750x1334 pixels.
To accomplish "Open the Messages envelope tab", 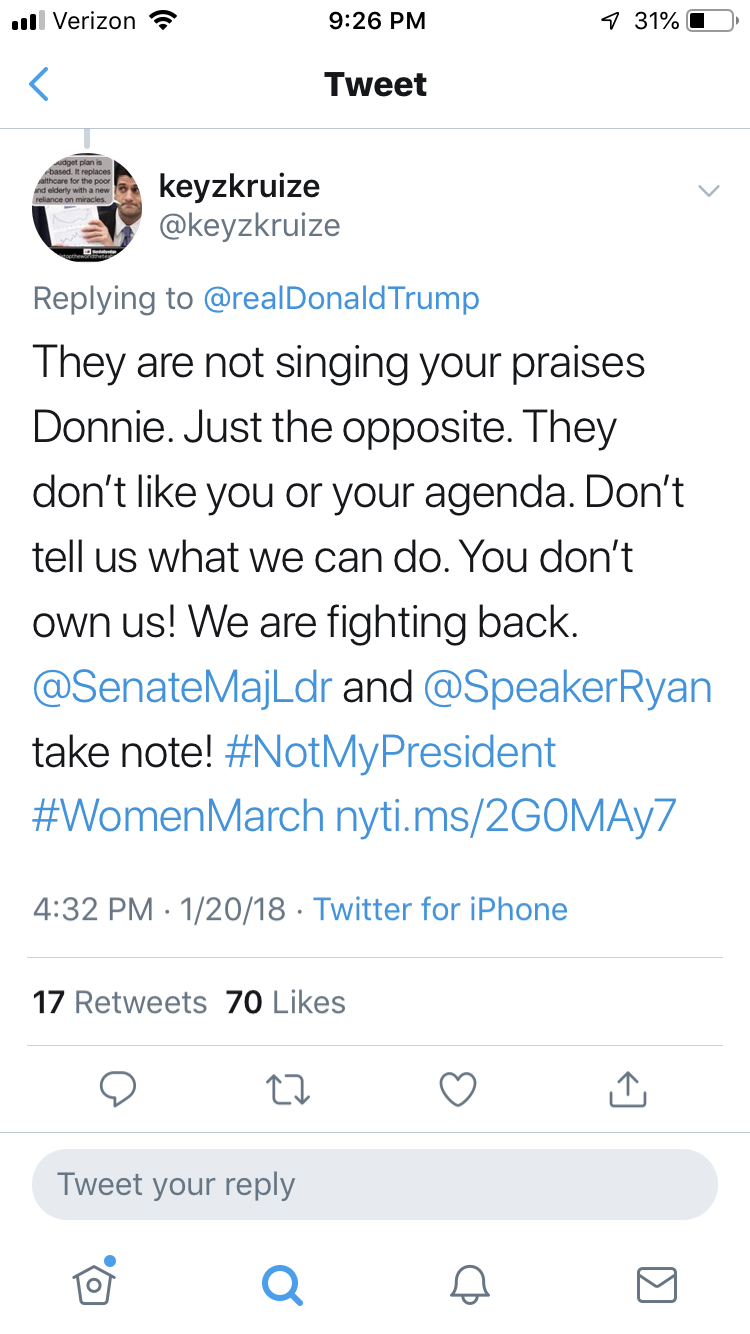I will point(657,1284).
